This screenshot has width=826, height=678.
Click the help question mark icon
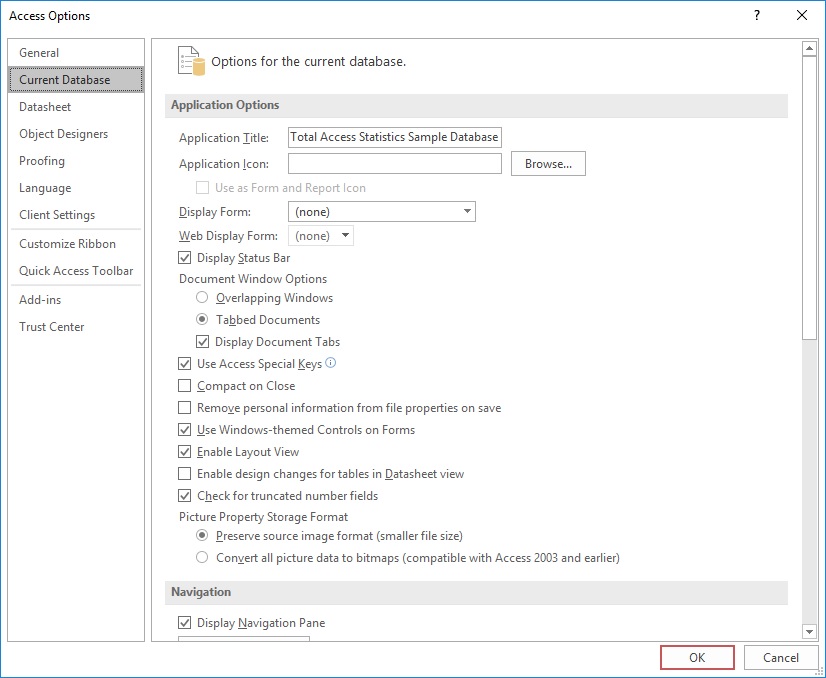tap(757, 15)
